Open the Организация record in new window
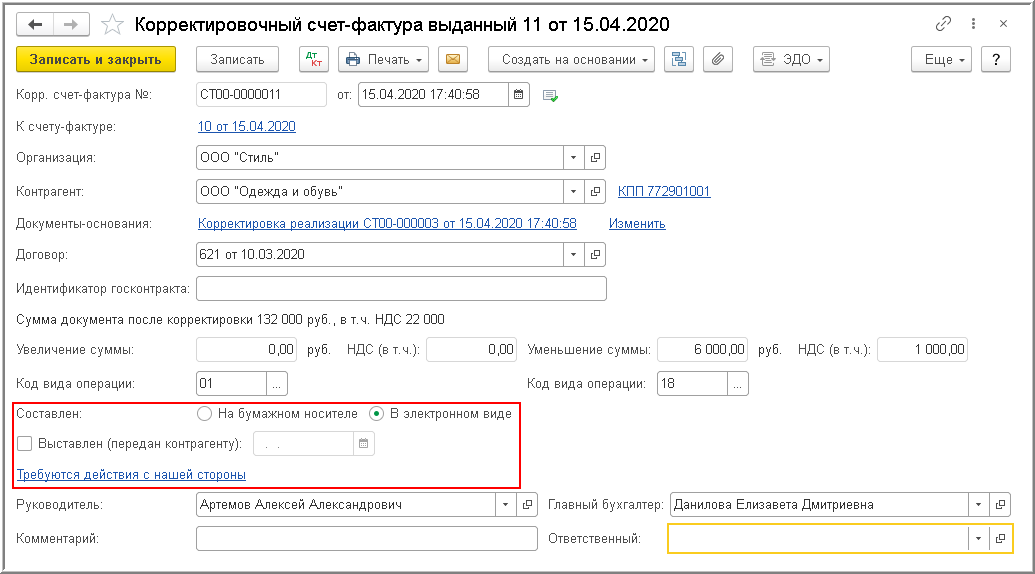 point(595,158)
